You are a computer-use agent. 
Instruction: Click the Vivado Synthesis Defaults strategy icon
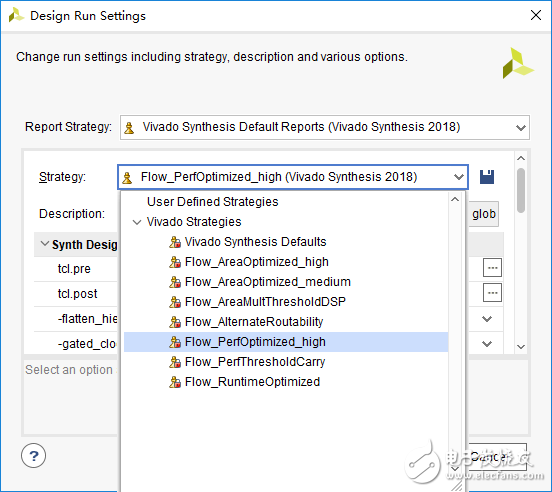pyautogui.click(x=175, y=242)
